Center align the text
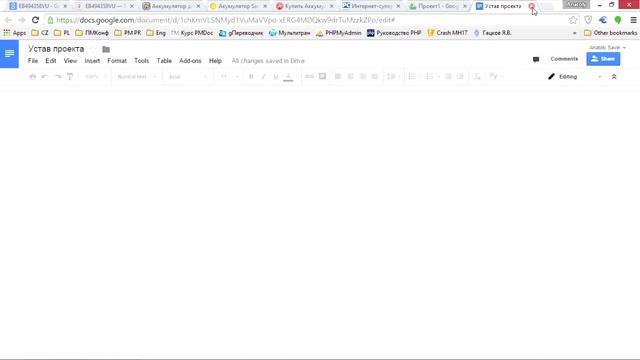This screenshot has width=640, height=360. coord(350,77)
